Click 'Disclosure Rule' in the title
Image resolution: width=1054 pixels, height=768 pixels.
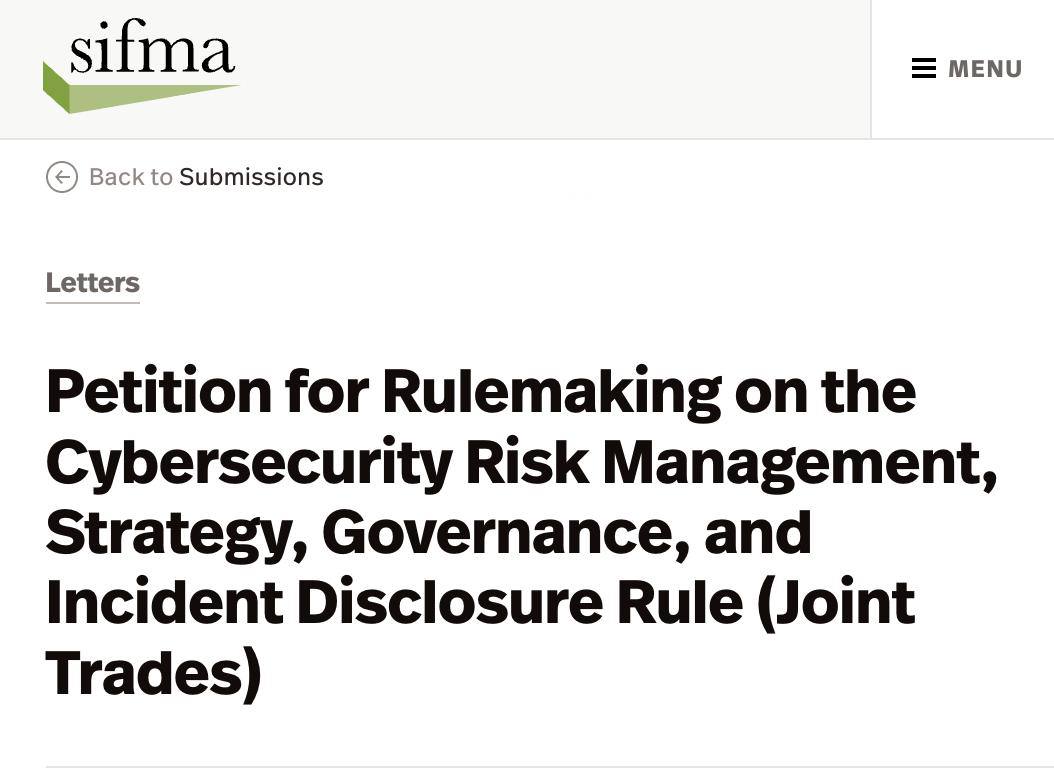[520, 602]
